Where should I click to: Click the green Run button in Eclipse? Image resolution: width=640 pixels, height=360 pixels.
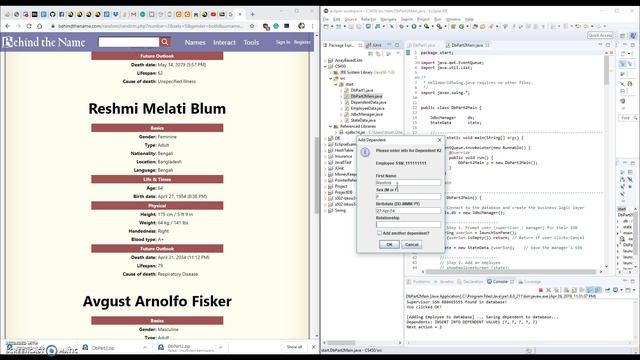[x=414, y=27]
